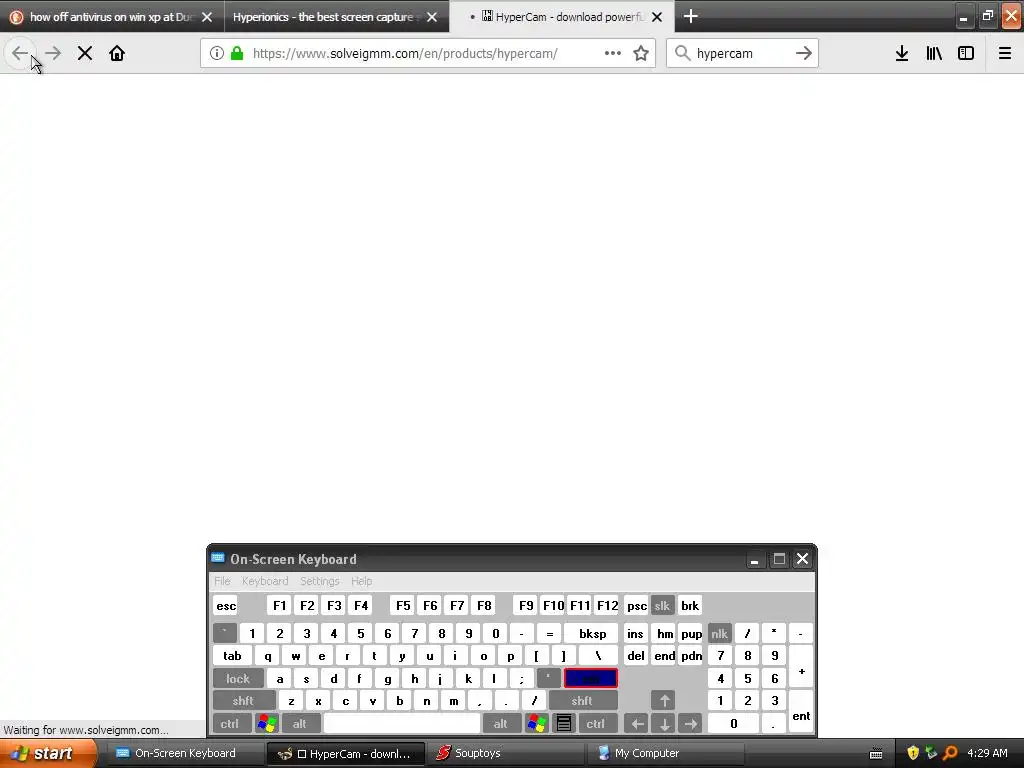Open the Firefox hamburger menu

[1005, 54]
